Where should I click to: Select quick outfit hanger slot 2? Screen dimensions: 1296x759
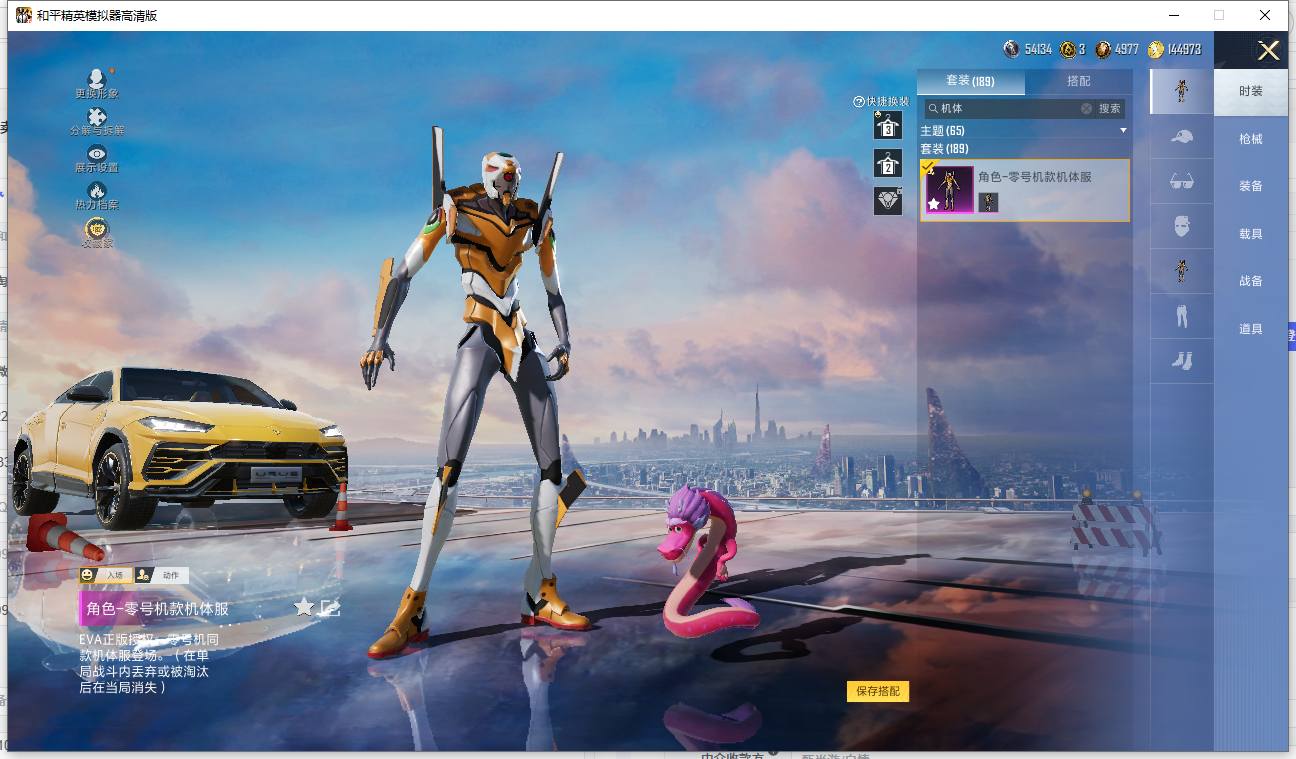[887, 163]
